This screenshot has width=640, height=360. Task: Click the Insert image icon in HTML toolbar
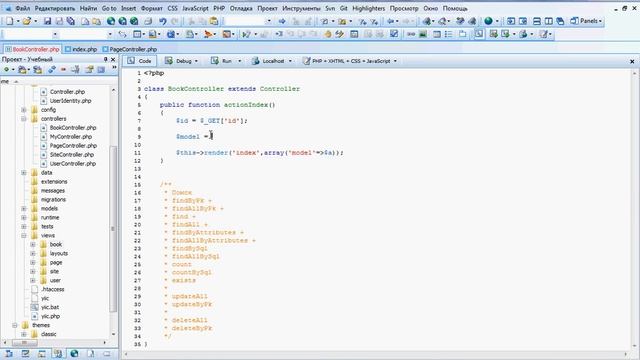[x=423, y=34]
